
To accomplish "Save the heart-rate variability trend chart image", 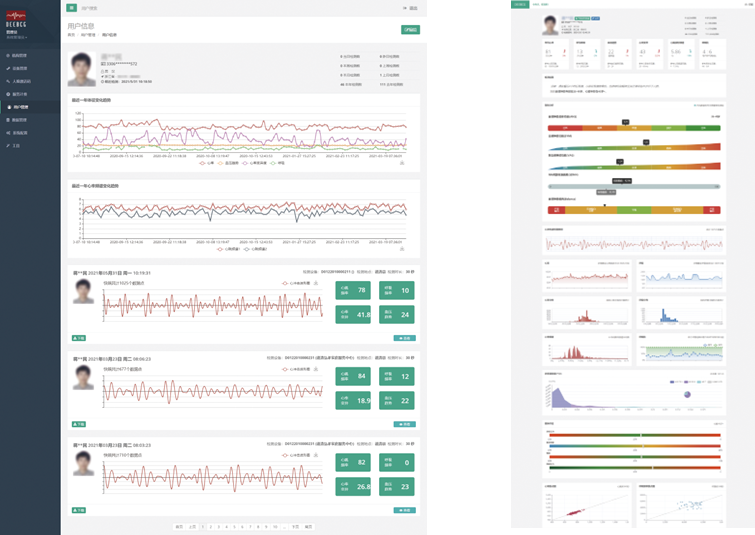I will coord(402,249).
